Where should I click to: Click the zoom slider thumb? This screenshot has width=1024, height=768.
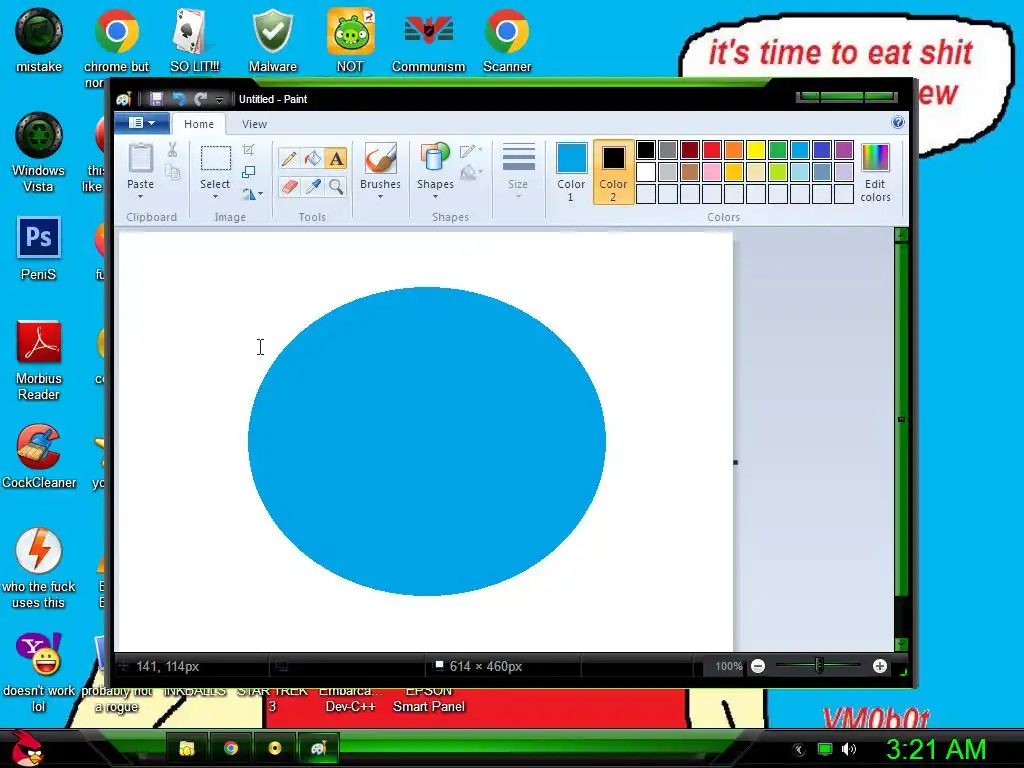click(819, 666)
